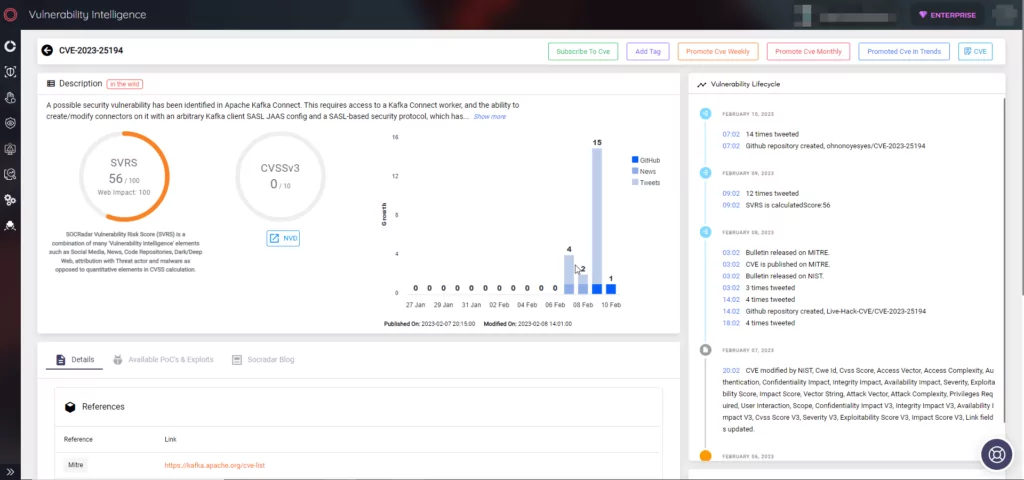Click '12 times tweeted' lifecycle entry
The image size is (1024, 480).
772,193
